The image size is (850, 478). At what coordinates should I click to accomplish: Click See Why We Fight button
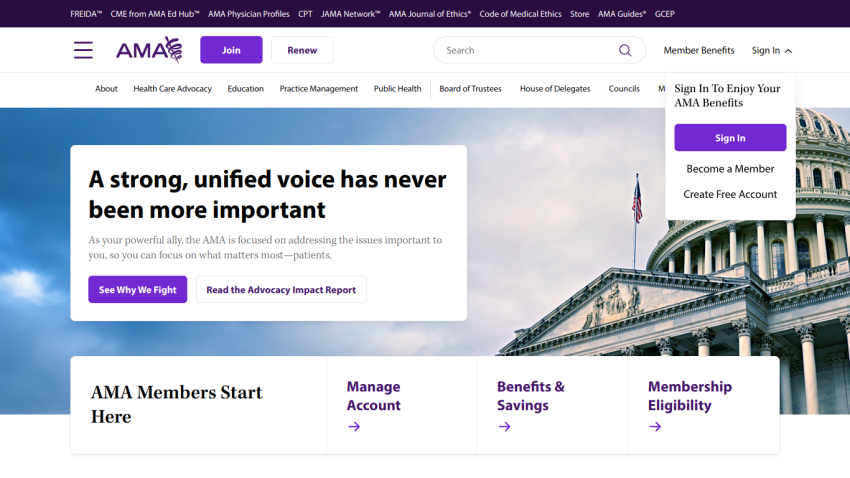(138, 289)
